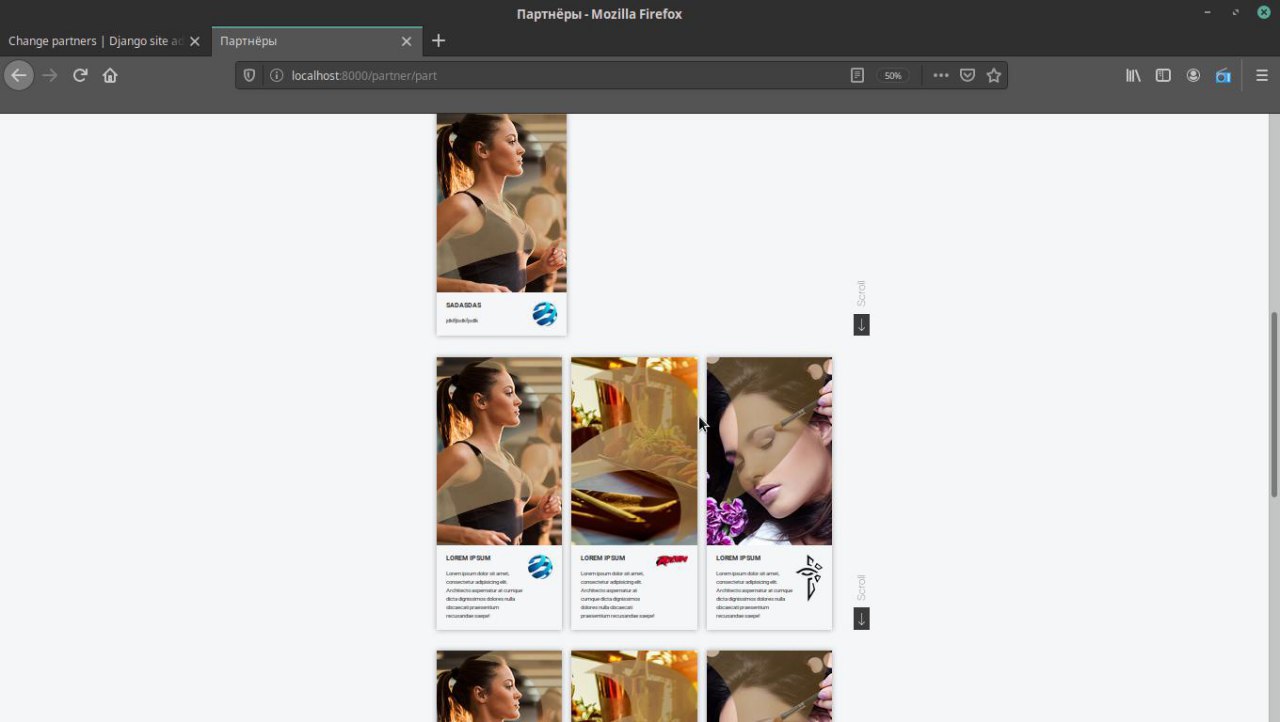Screen dimensions: 1280x722
Task: Reset the 50% zoom level indicator
Action: click(x=893, y=75)
